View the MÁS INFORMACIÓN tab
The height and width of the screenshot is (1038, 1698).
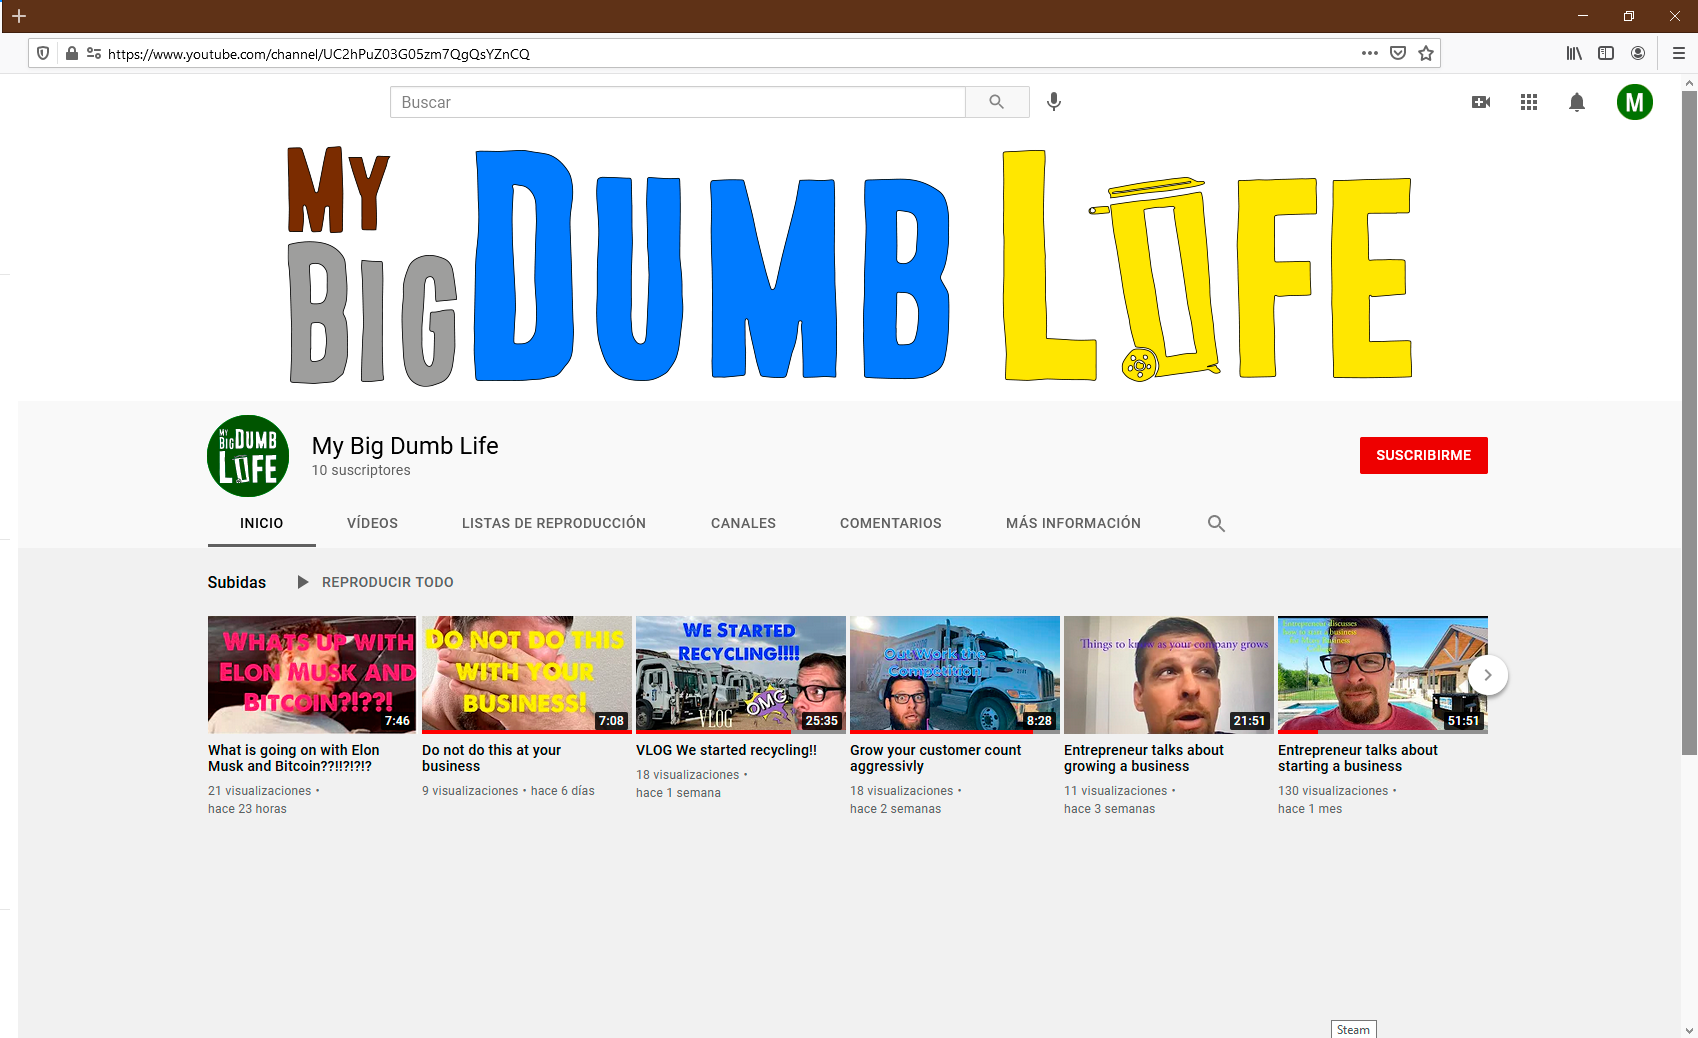coord(1073,523)
